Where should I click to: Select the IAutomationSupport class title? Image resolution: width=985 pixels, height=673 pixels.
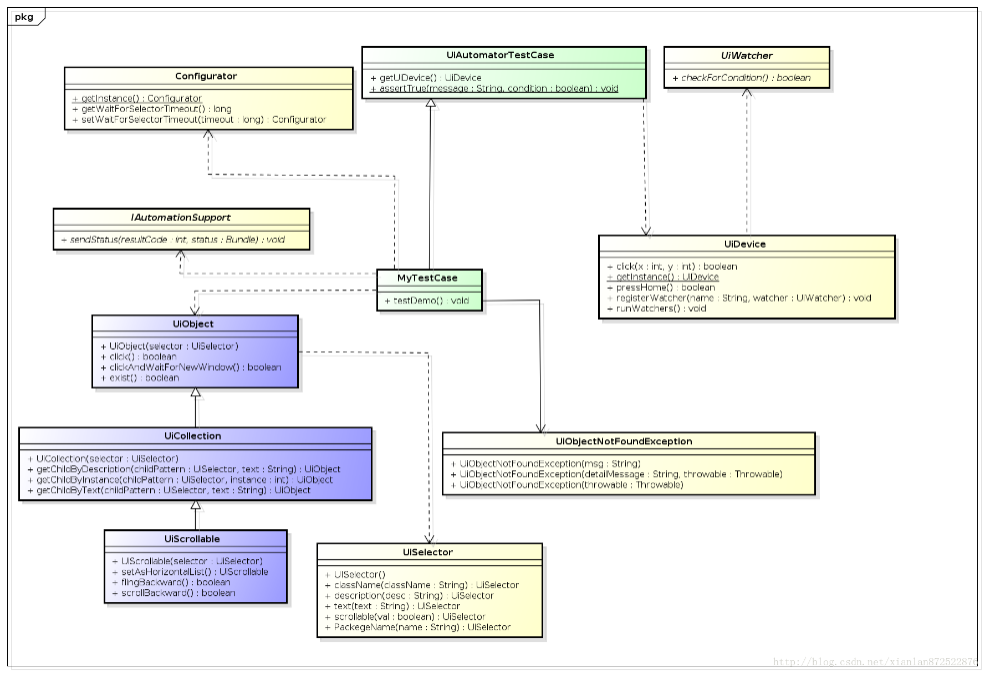click(x=181, y=217)
